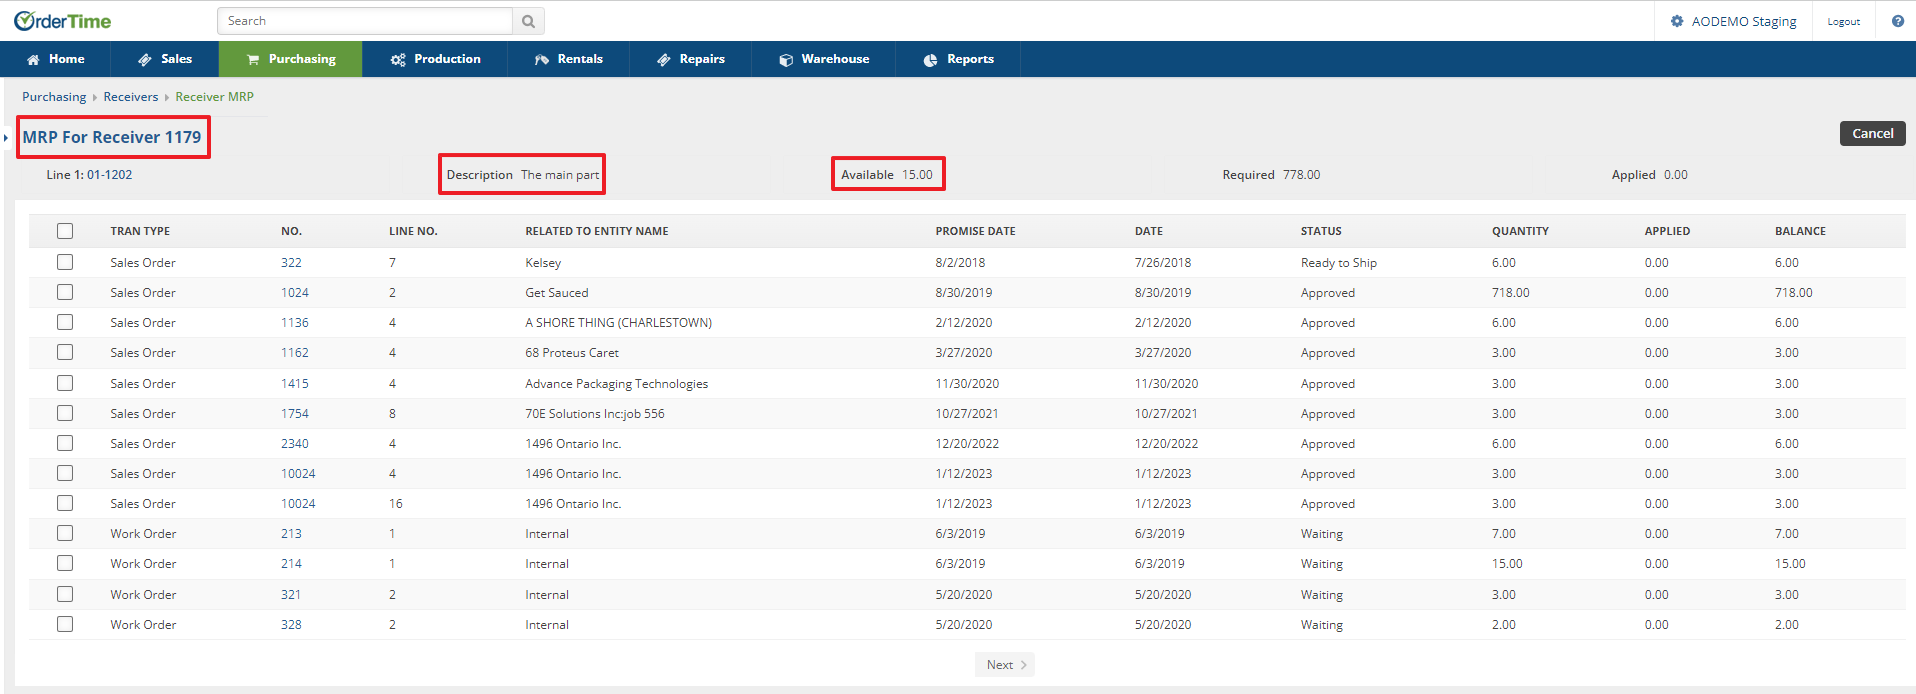Expand the side panel arrow near page title
Viewport: 1916px width, 694px height.
click(x=6, y=138)
